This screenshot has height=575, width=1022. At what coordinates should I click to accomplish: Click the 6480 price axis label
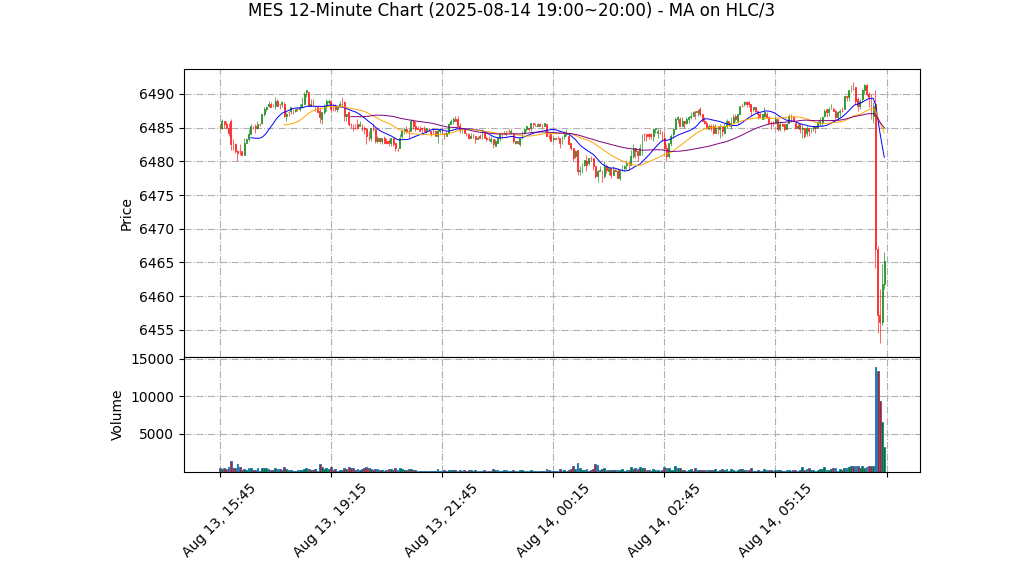[156, 162]
